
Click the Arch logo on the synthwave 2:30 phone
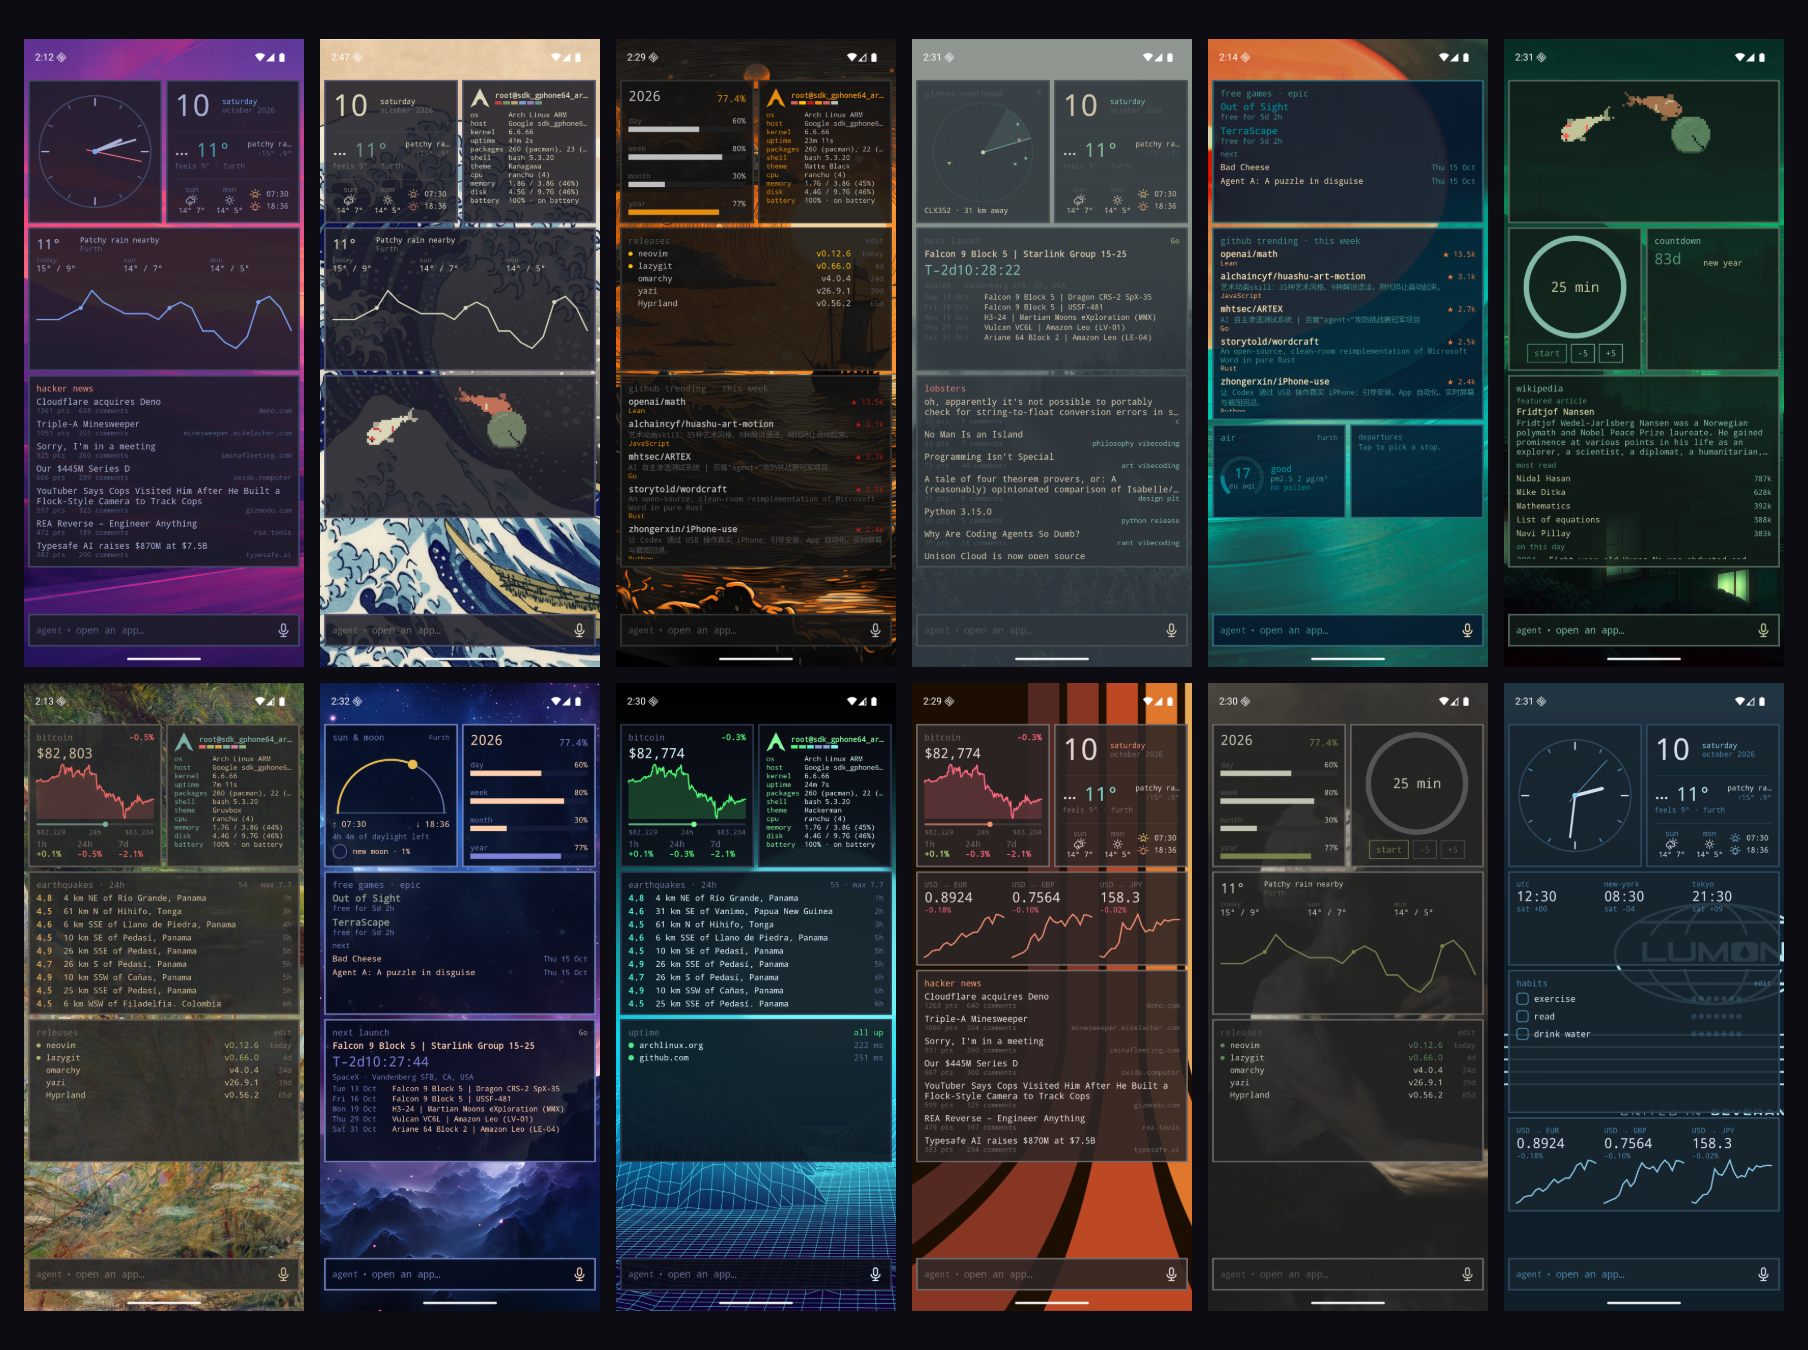[776, 742]
